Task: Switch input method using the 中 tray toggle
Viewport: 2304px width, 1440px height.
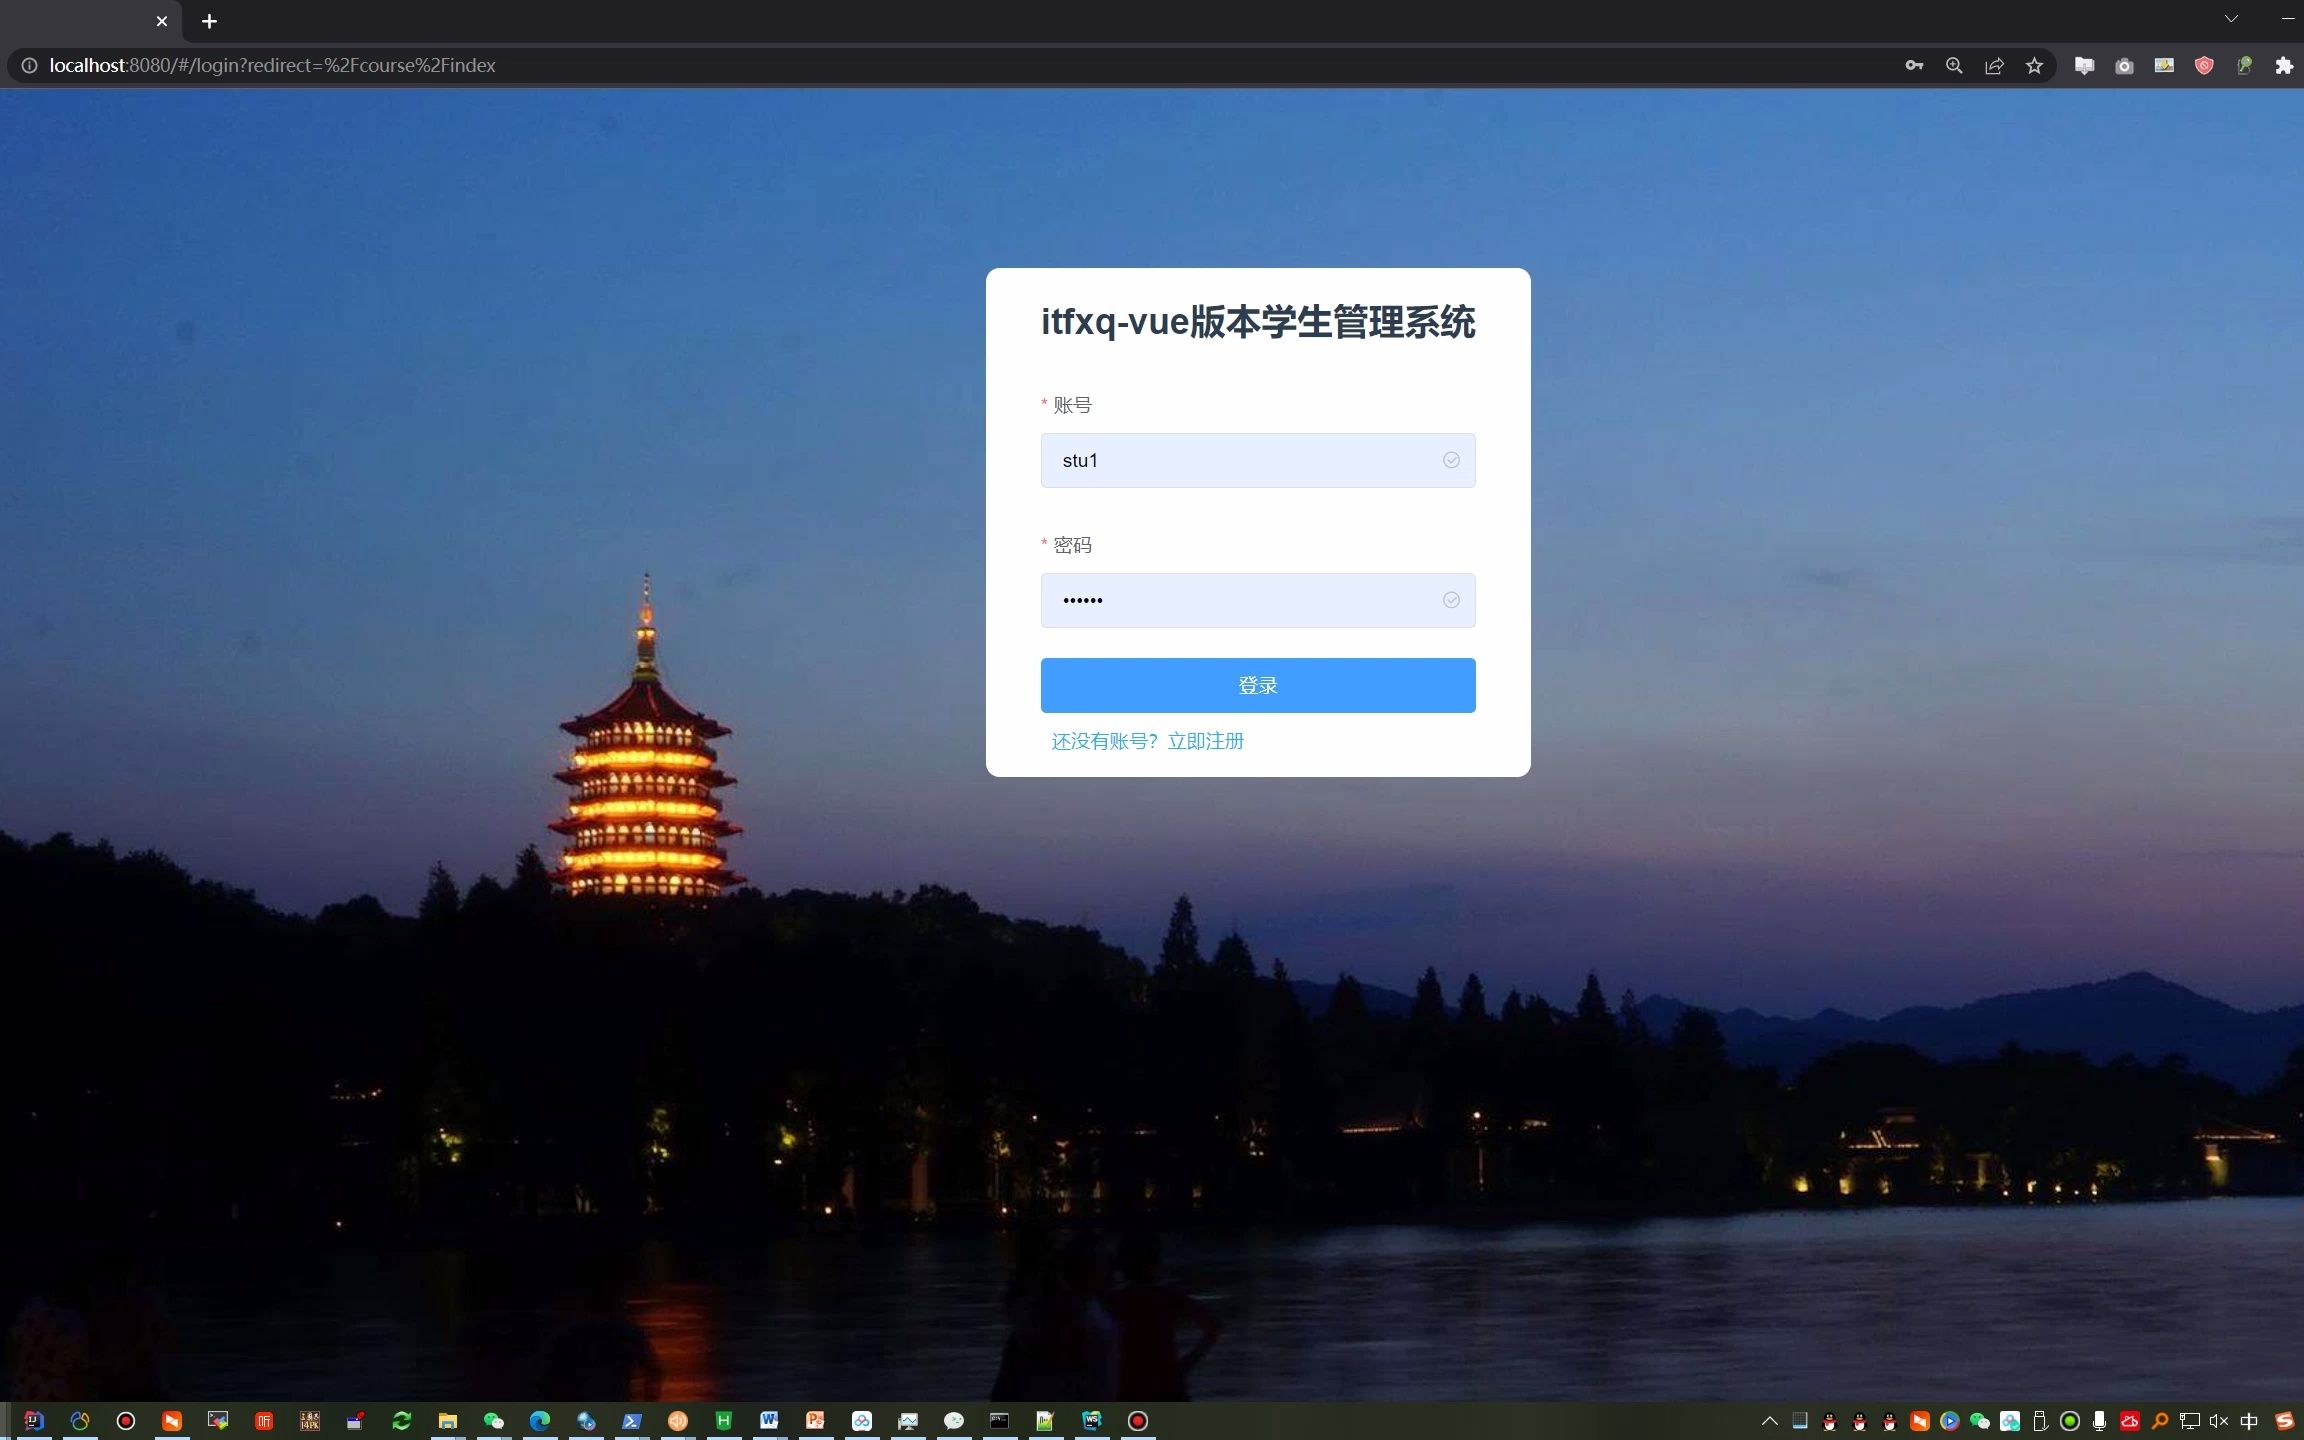Action: pyautogui.click(x=2249, y=1420)
